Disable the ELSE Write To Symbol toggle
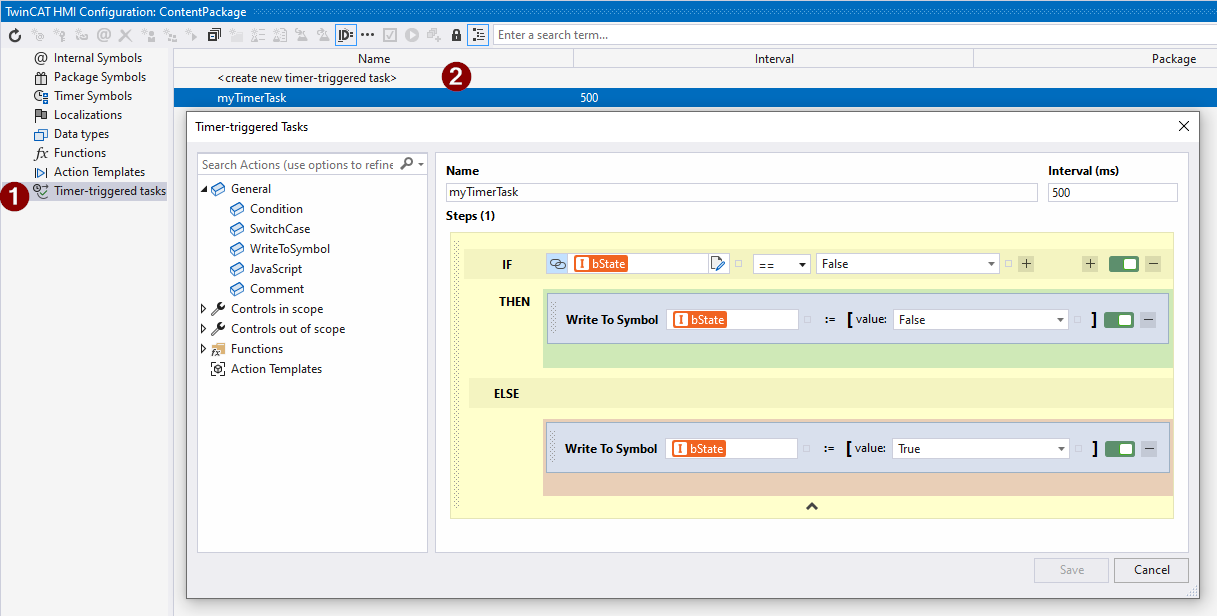1217x616 pixels. (x=1118, y=448)
